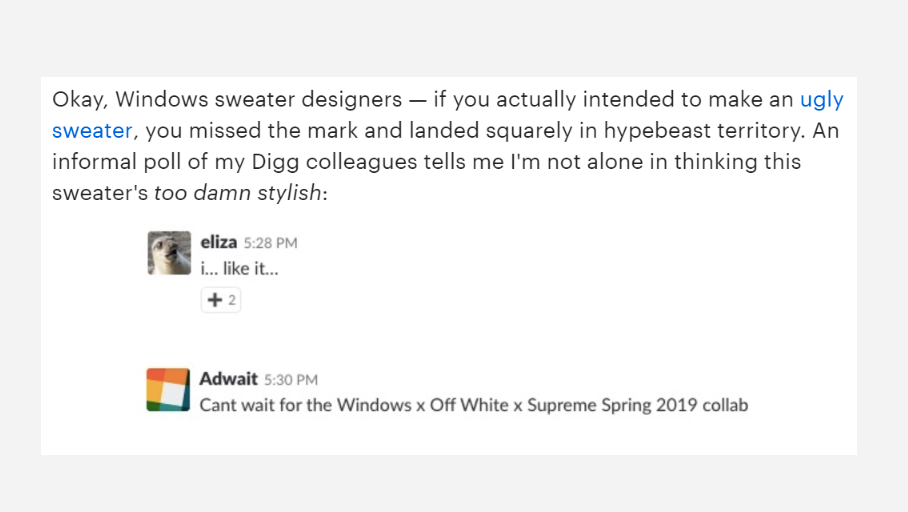
Task: Click "Windows" in the article's first line
Action: [162, 100]
